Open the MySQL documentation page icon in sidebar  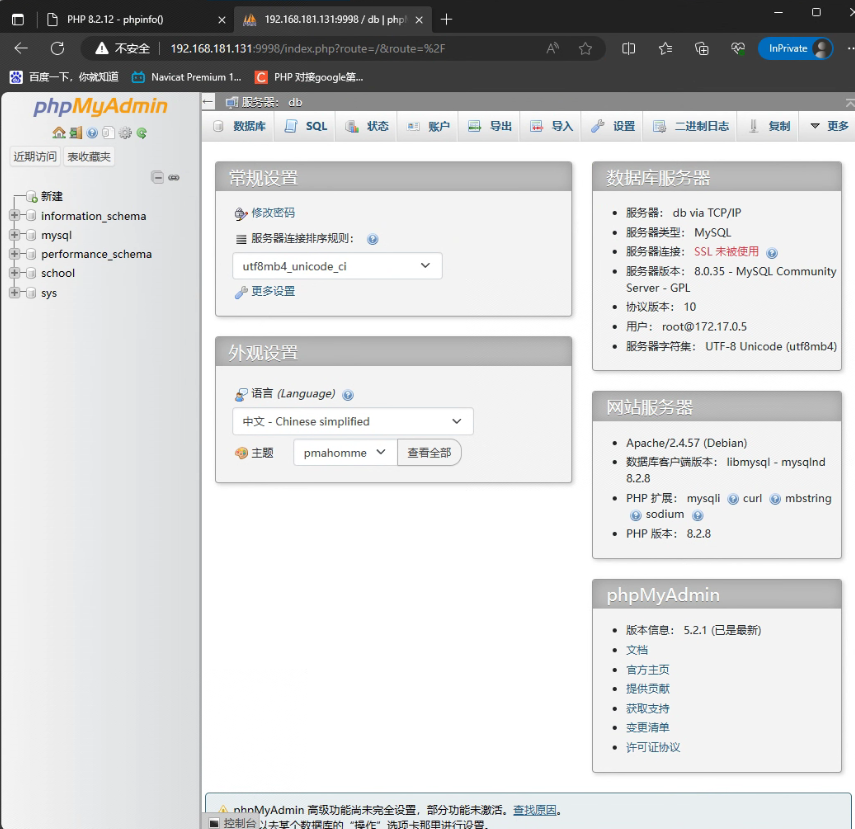tap(108, 133)
